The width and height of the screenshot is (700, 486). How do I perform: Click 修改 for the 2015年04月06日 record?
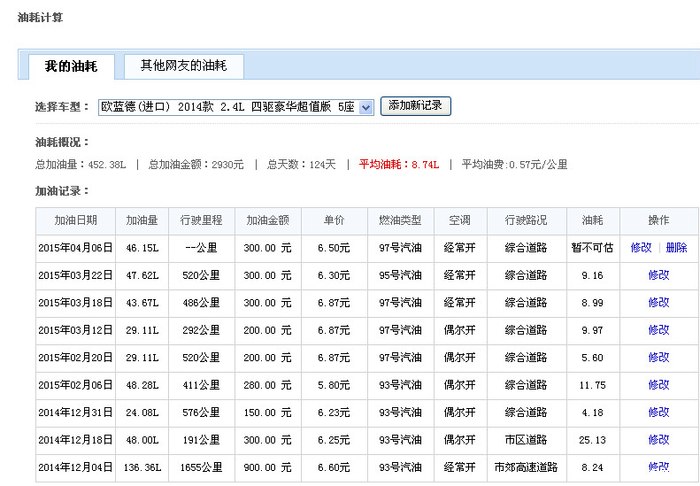point(641,247)
